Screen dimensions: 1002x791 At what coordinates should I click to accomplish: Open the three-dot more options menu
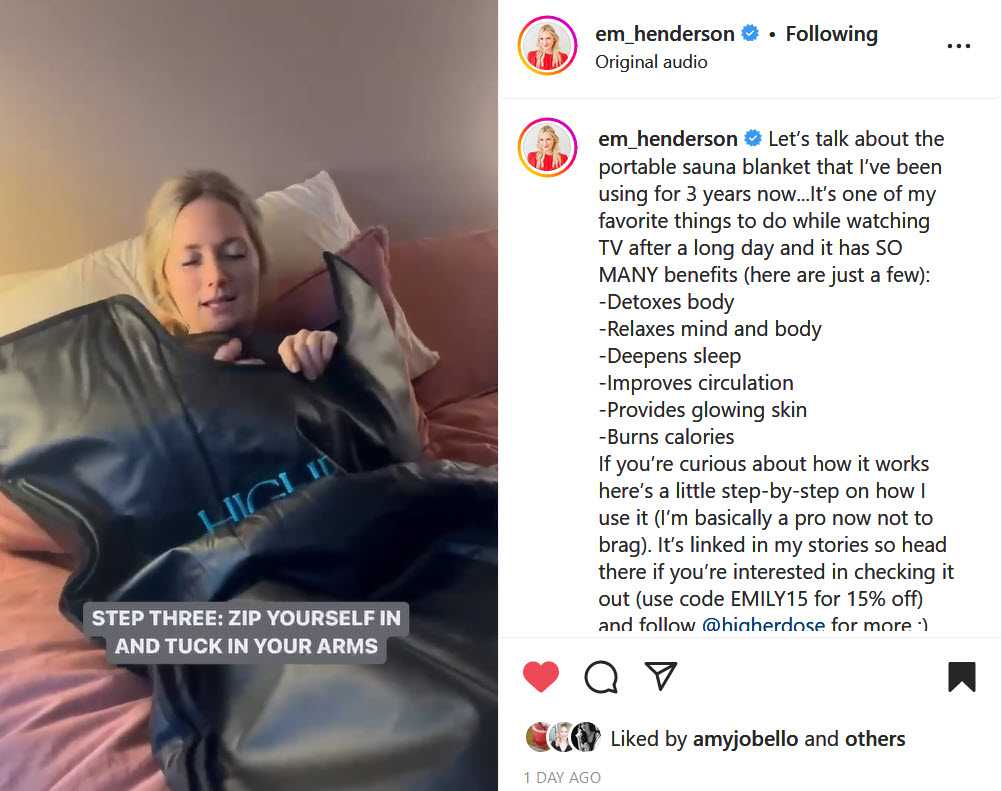pos(959,46)
